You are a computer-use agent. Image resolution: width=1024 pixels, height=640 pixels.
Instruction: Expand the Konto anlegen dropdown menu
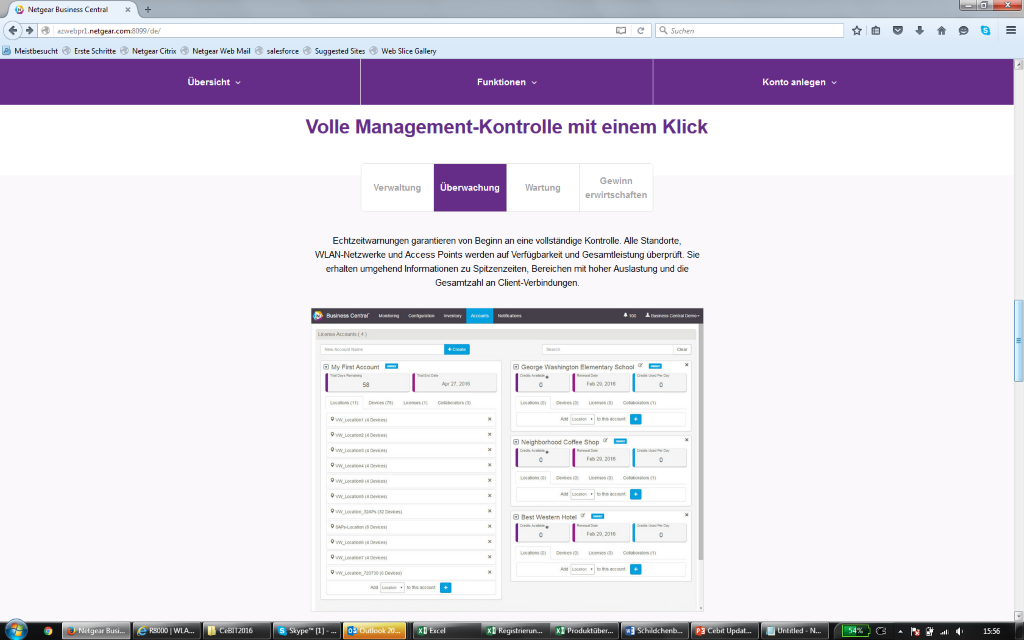pos(799,82)
